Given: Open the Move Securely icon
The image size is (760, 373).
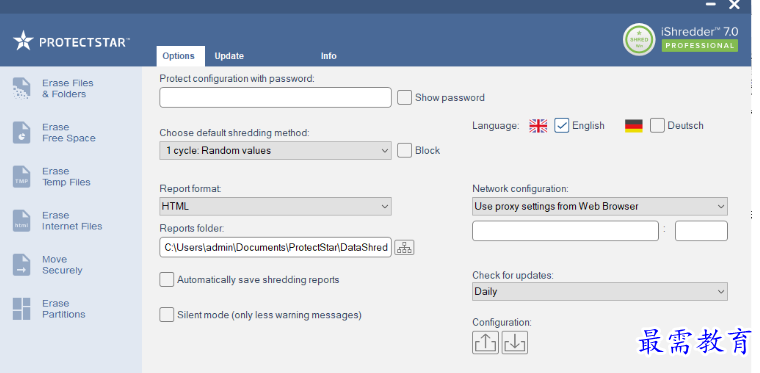Looking at the screenshot, I should (x=21, y=265).
